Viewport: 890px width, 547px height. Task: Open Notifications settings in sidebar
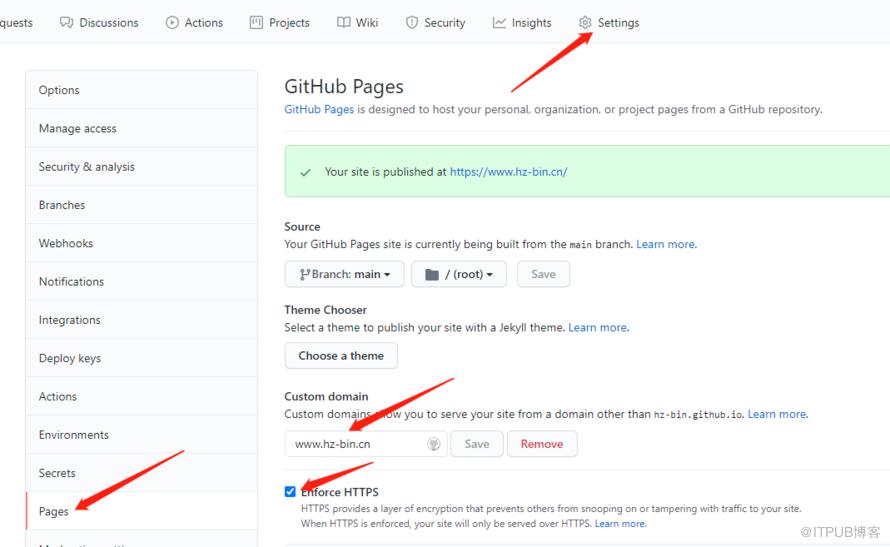[x=141, y=281]
